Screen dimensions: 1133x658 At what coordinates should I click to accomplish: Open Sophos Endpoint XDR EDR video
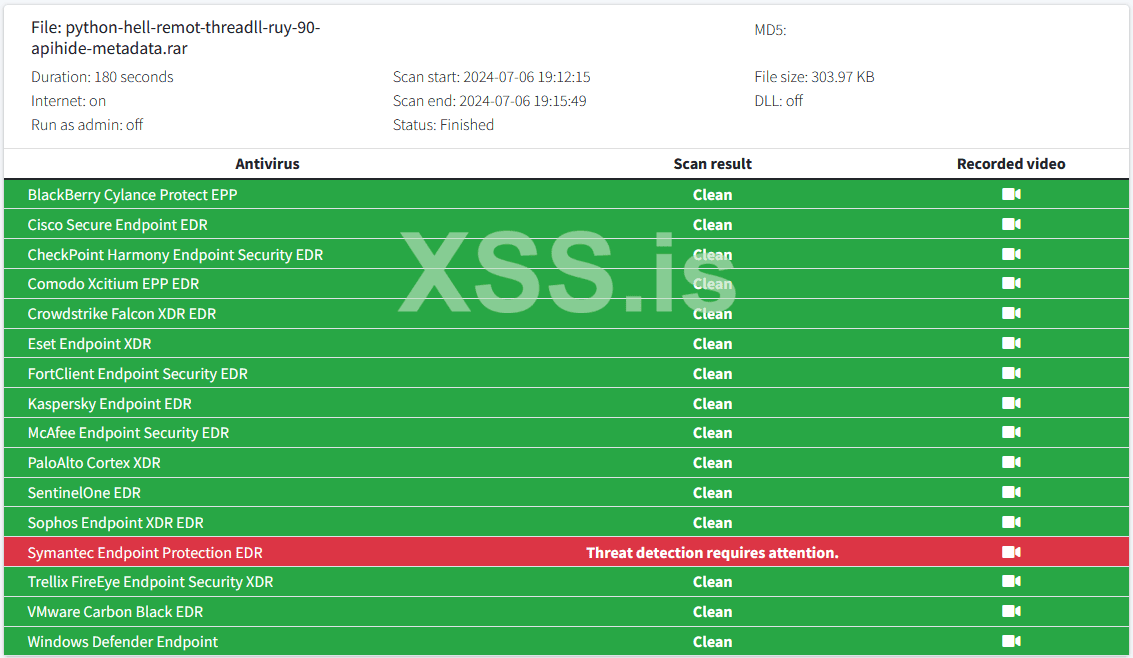tap(1011, 522)
